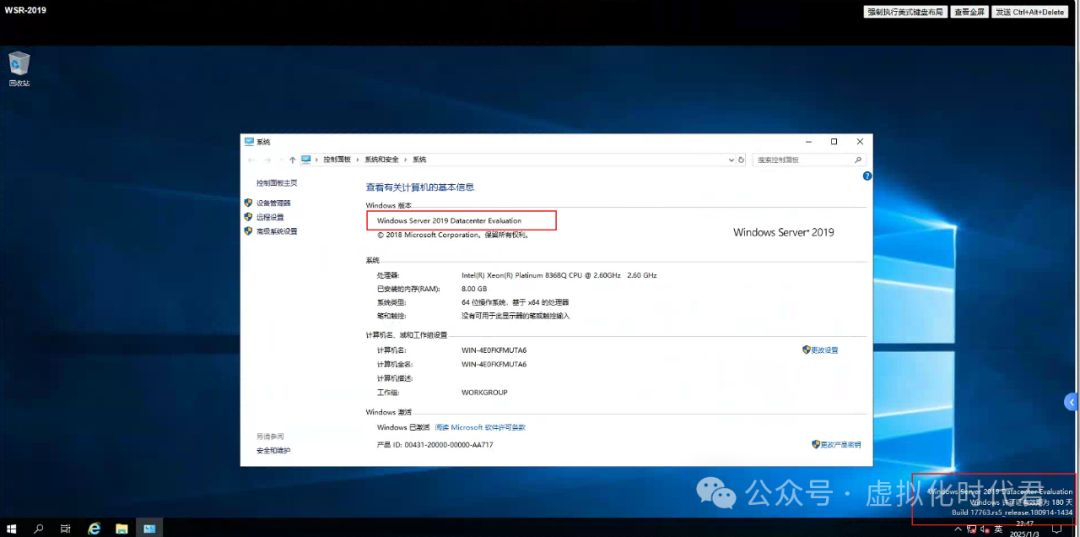Open the blue Help question mark
1080x537 pixels.
click(867, 176)
